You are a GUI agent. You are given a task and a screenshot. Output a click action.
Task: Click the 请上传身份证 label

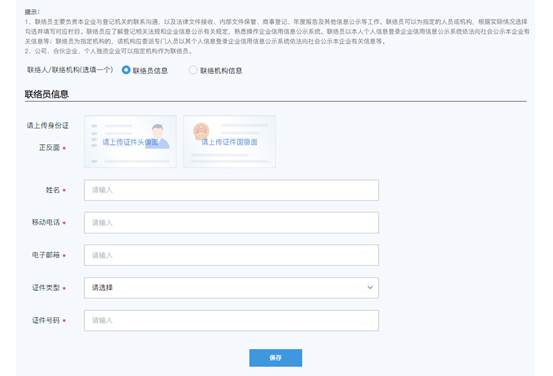[48, 125]
